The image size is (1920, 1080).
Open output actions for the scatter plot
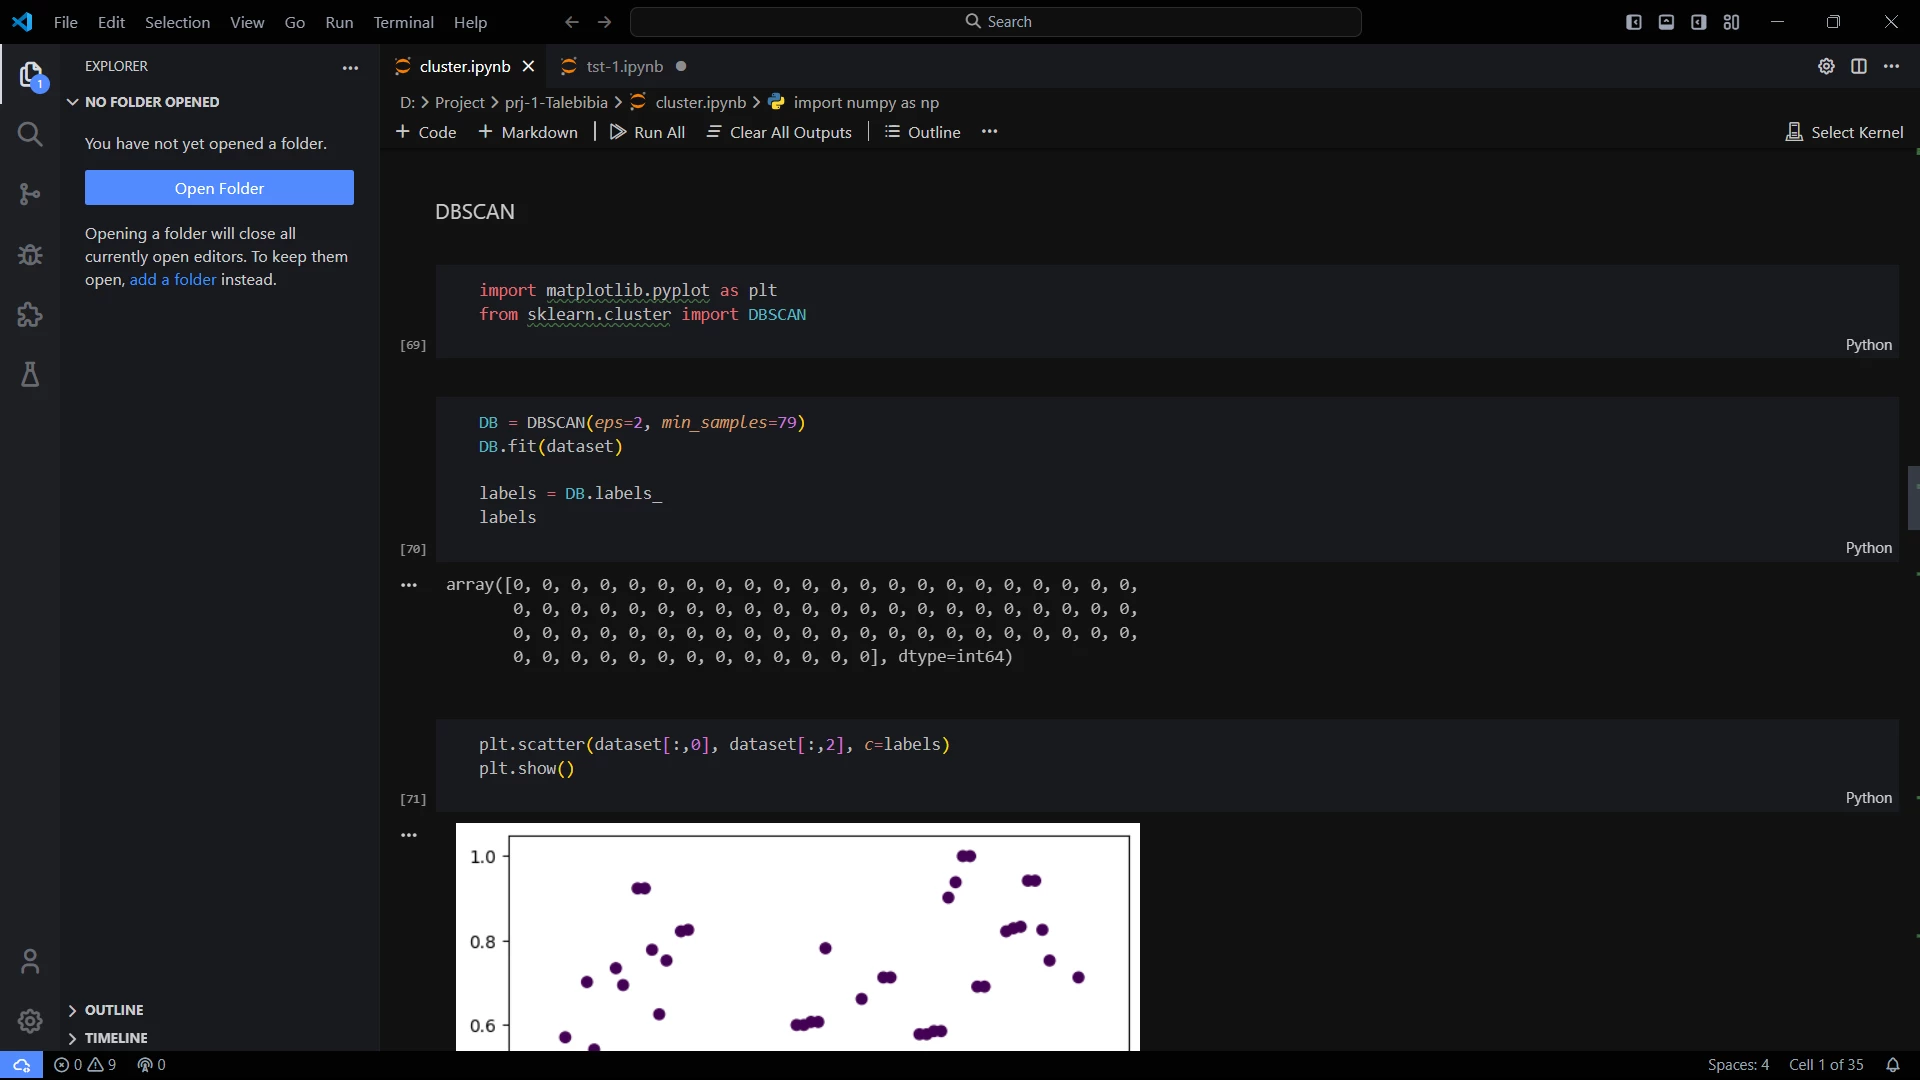[x=409, y=835]
